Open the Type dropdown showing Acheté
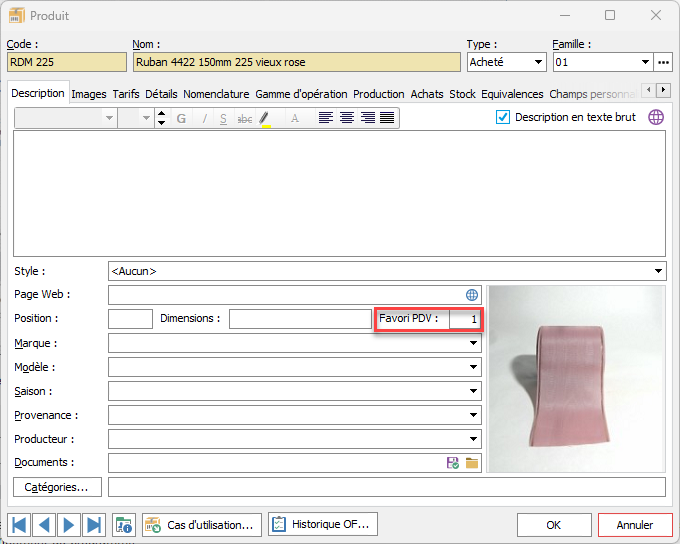This screenshot has width=680, height=544. click(506, 62)
